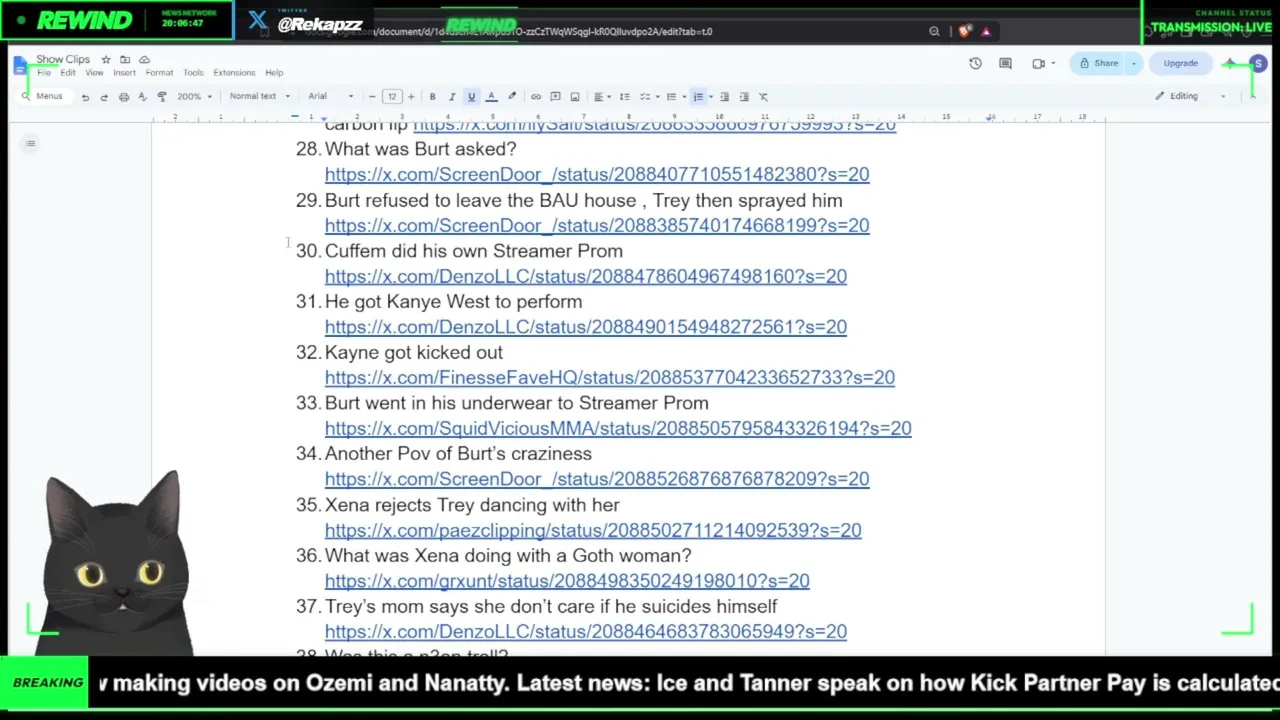This screenshot has width=1280, height=720.
Task: Add a comment from the toolbar
Action: click(x=555, y=97)
